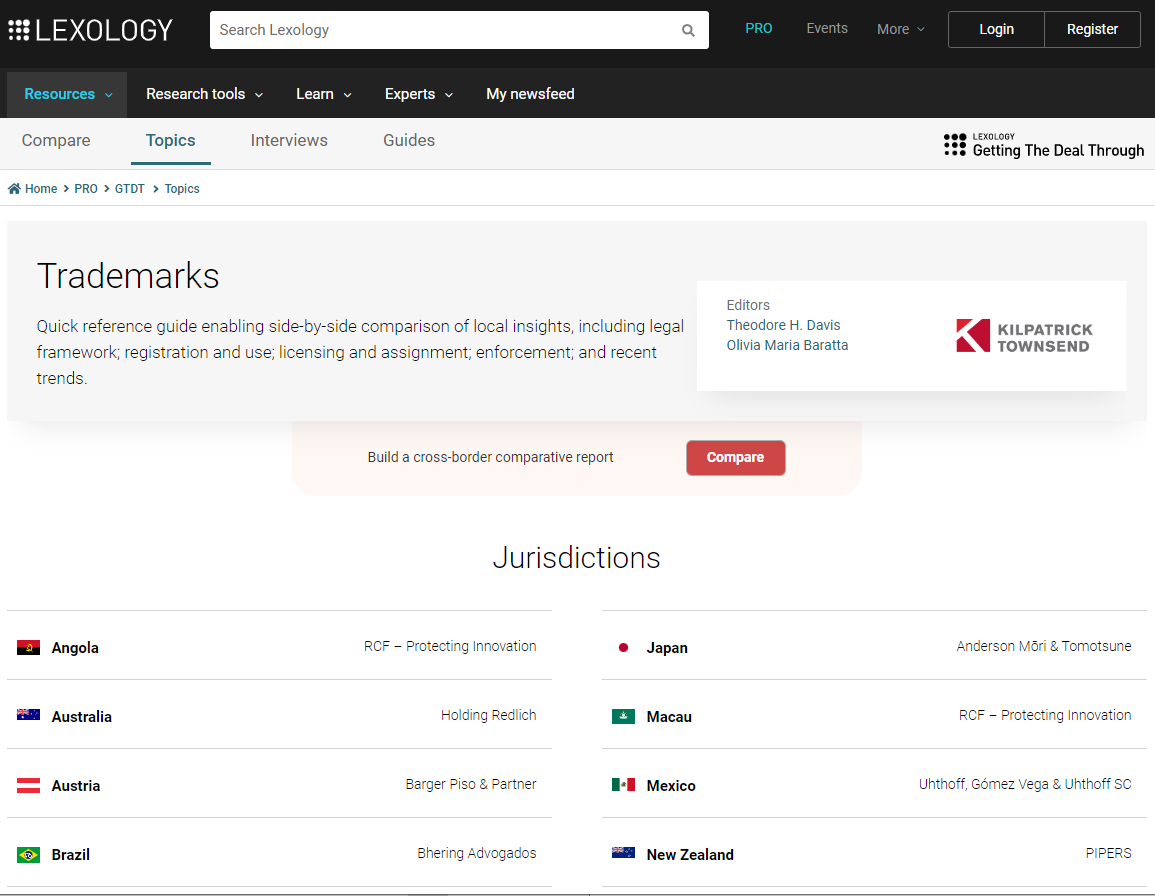Switch to the Compare tab
The image size is (1155, 896).
pyautogui.click(x=56, y=140)
